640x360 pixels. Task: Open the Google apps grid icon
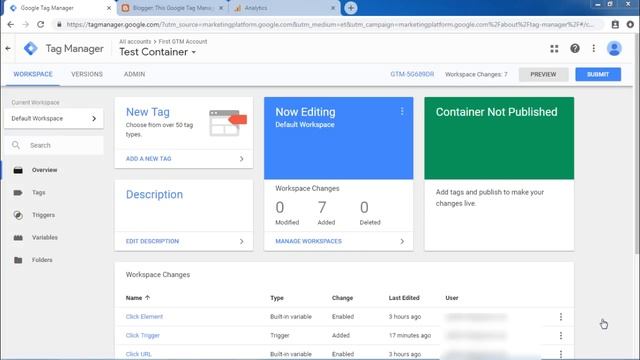pos(554,49)
